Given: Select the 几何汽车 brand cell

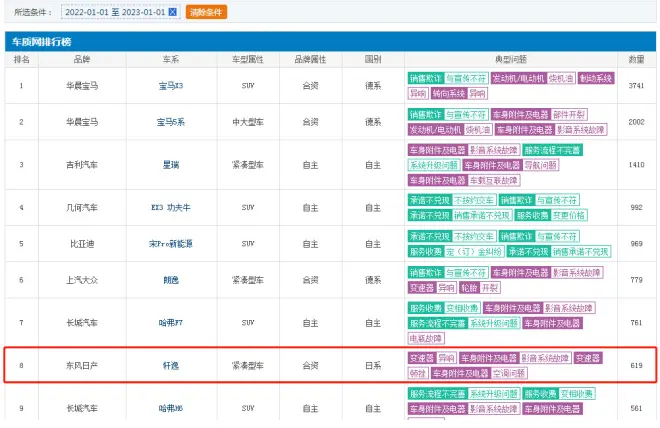Looking at the screenshot, I should point(82,207).
